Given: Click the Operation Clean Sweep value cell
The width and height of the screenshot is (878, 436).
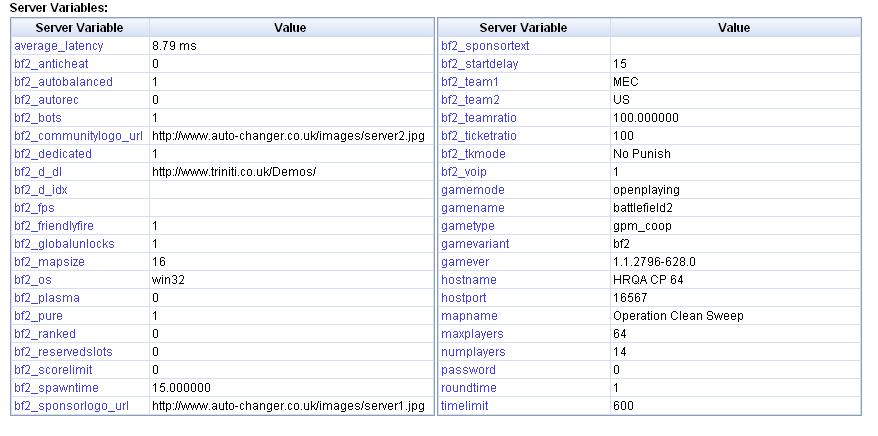Looking at the screenshot, I should [678, 316].
